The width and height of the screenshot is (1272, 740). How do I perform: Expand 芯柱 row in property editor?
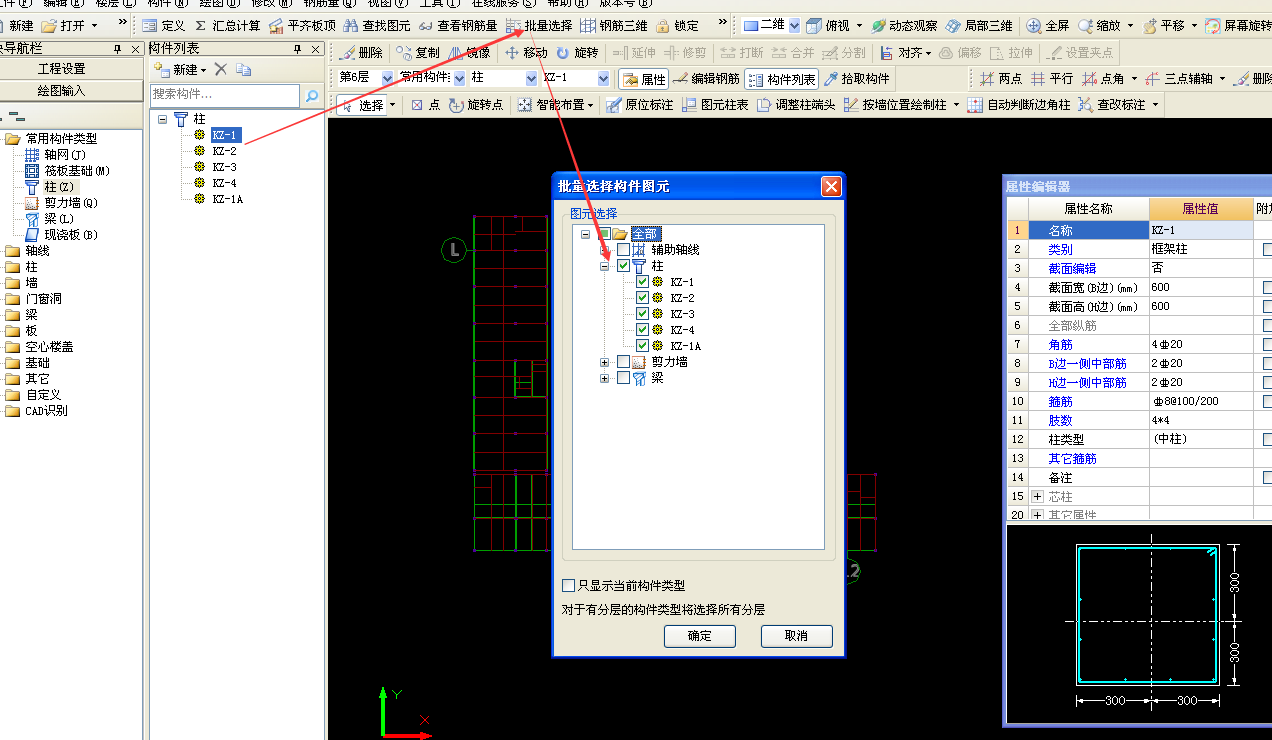tap(1037, 496)
